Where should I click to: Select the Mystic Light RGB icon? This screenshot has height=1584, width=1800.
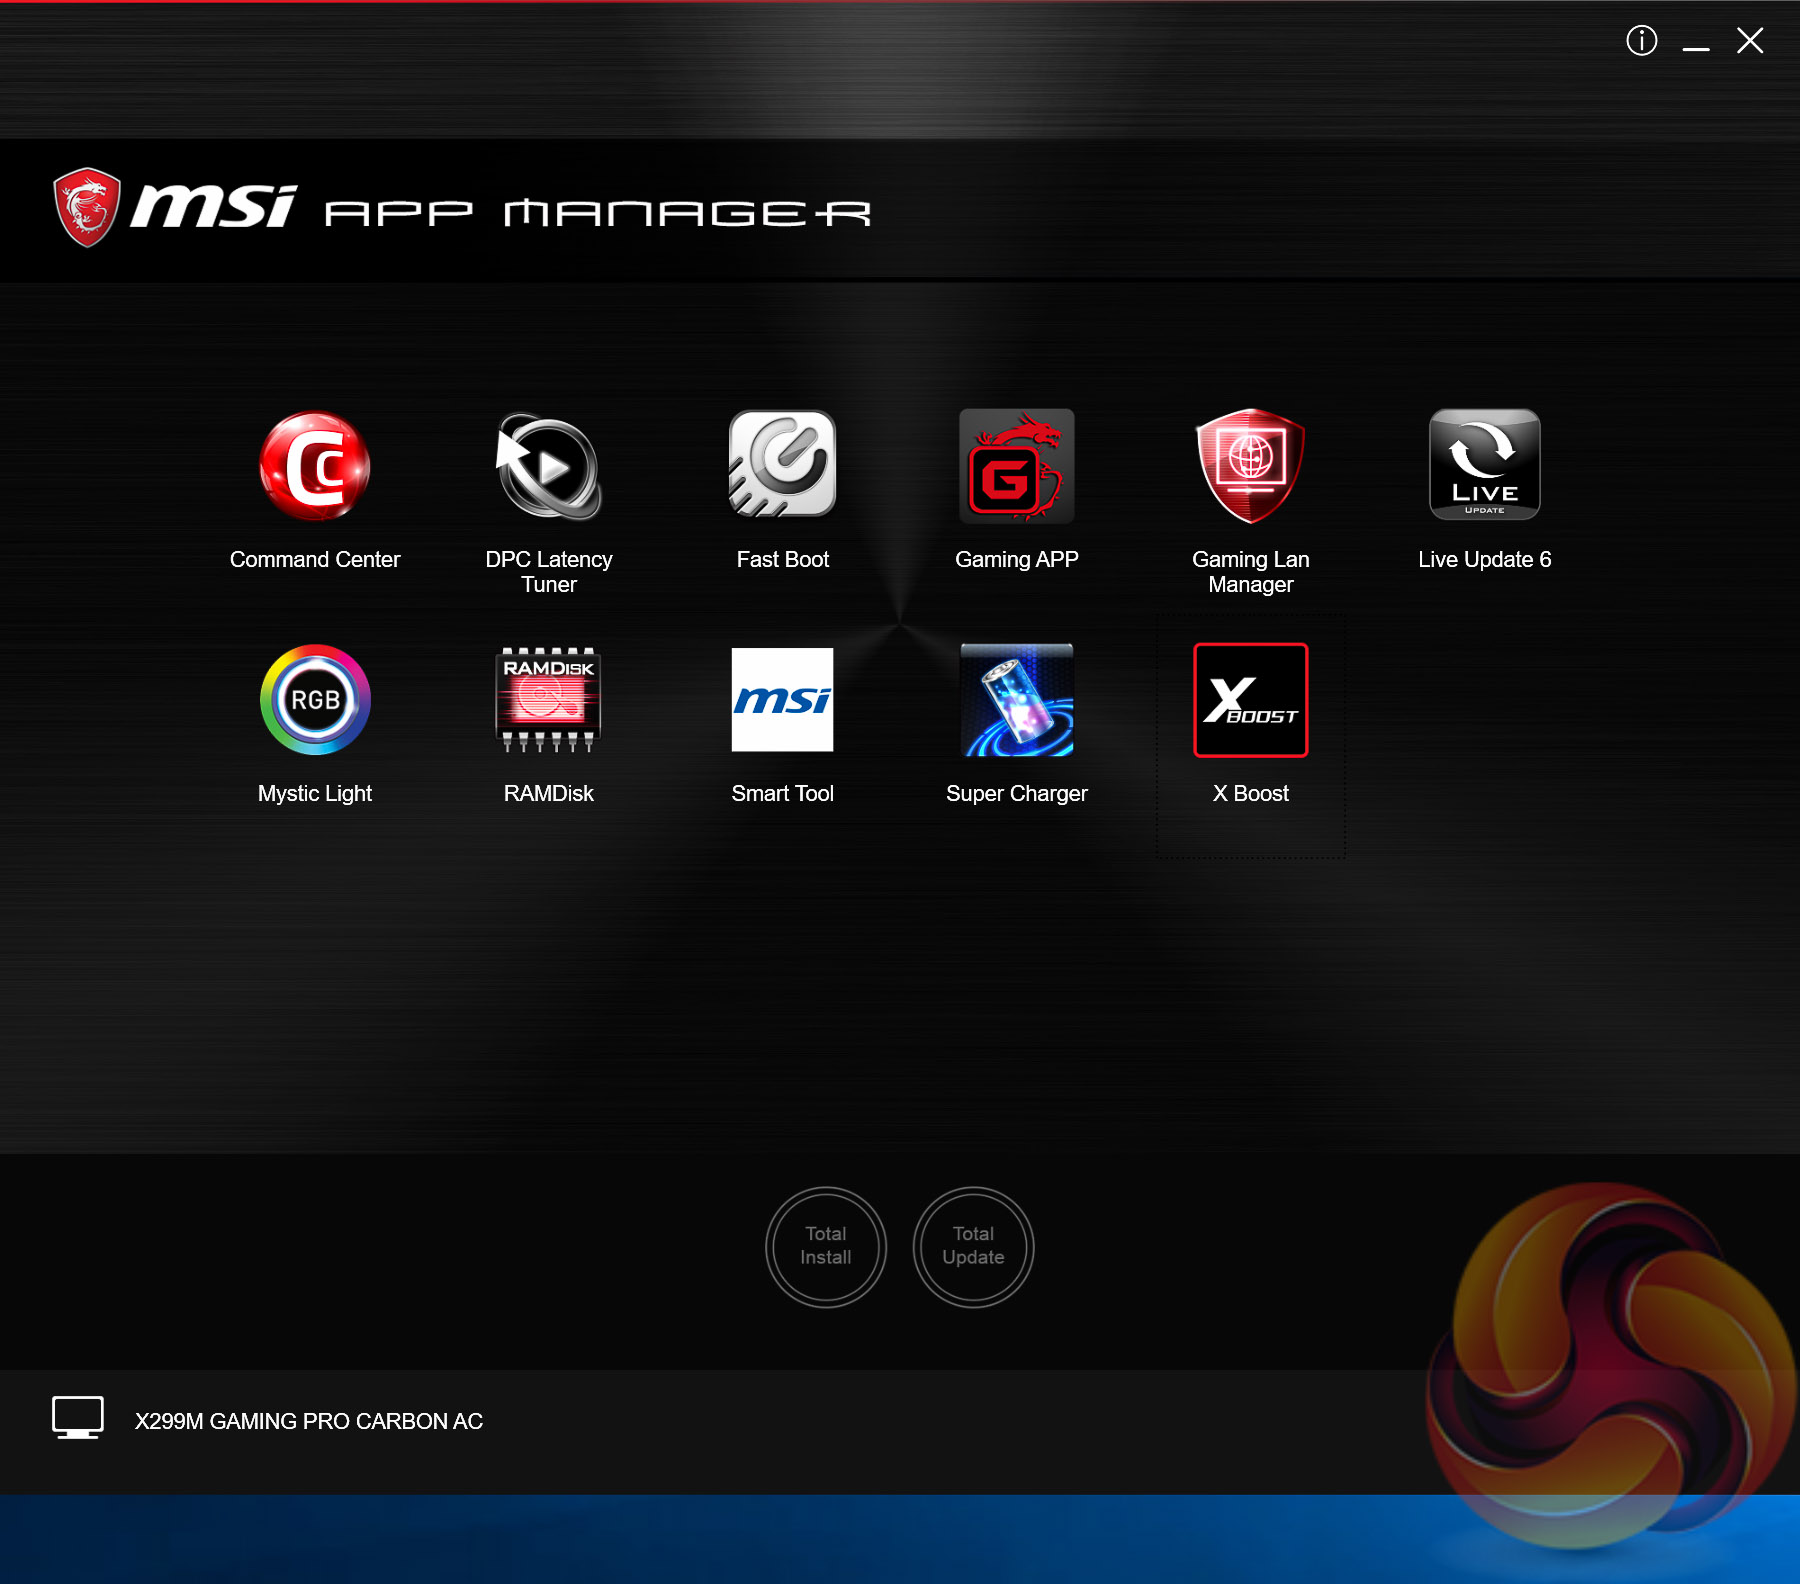pos(315,700)
